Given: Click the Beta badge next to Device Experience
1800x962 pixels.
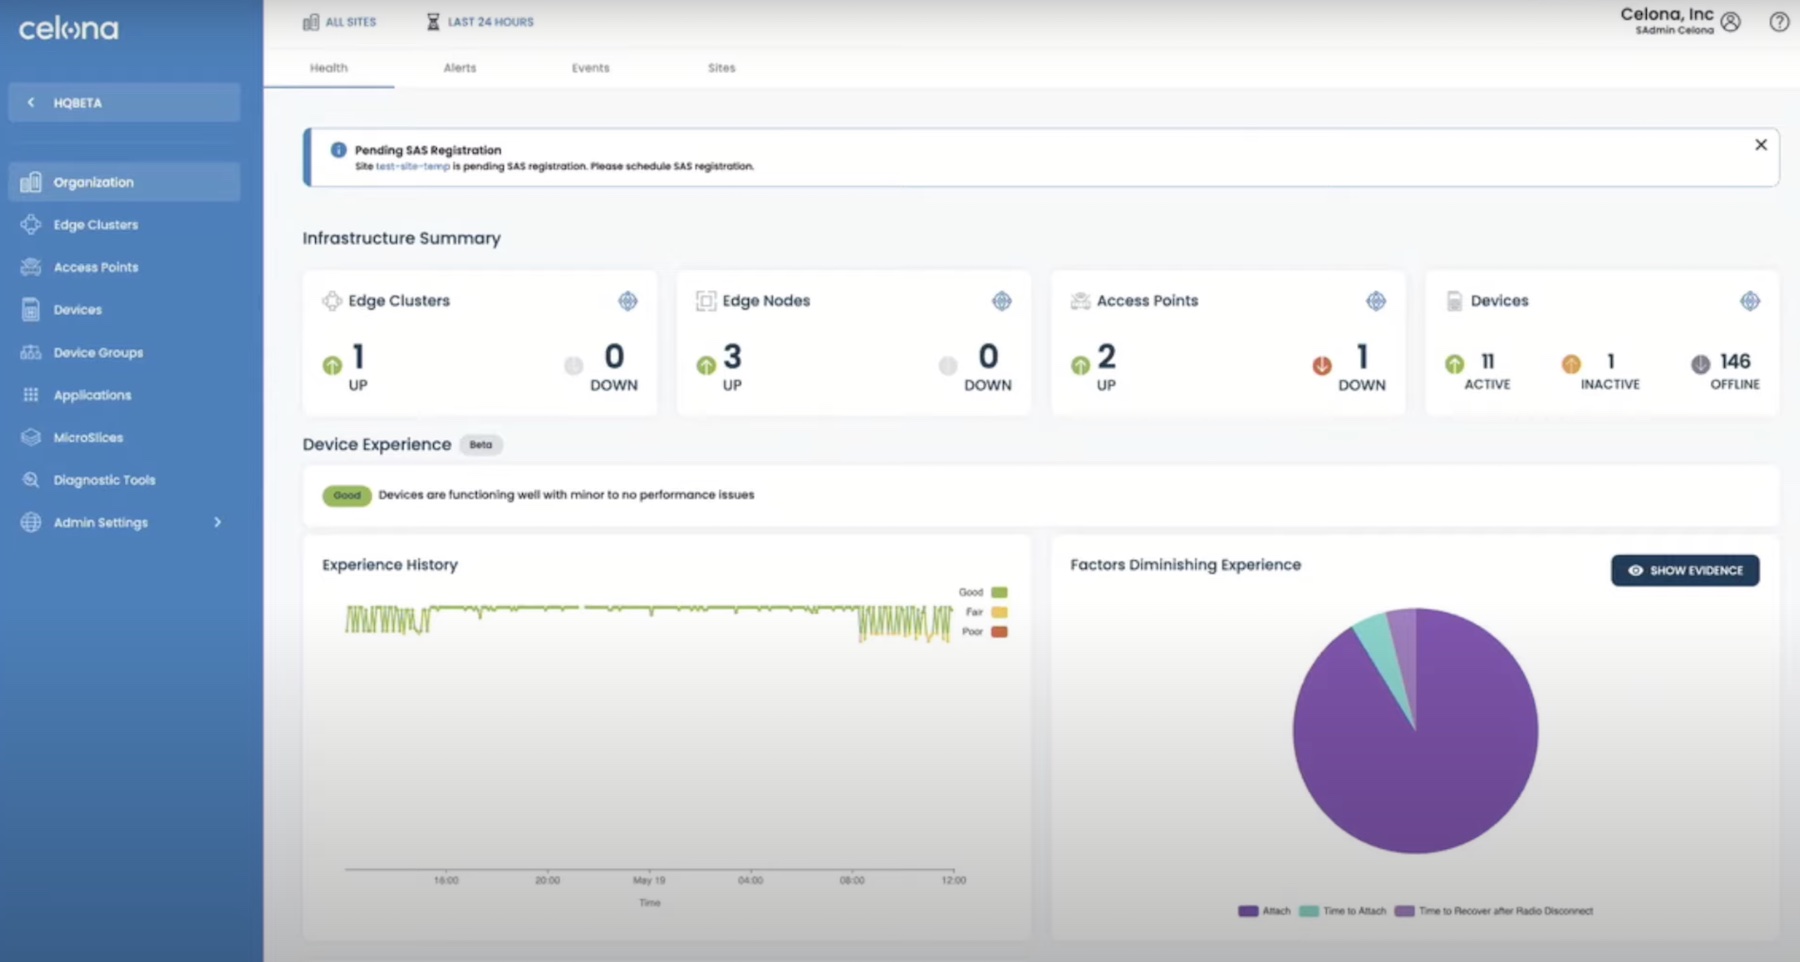Looking at the screenshot, I should (481, 445).
